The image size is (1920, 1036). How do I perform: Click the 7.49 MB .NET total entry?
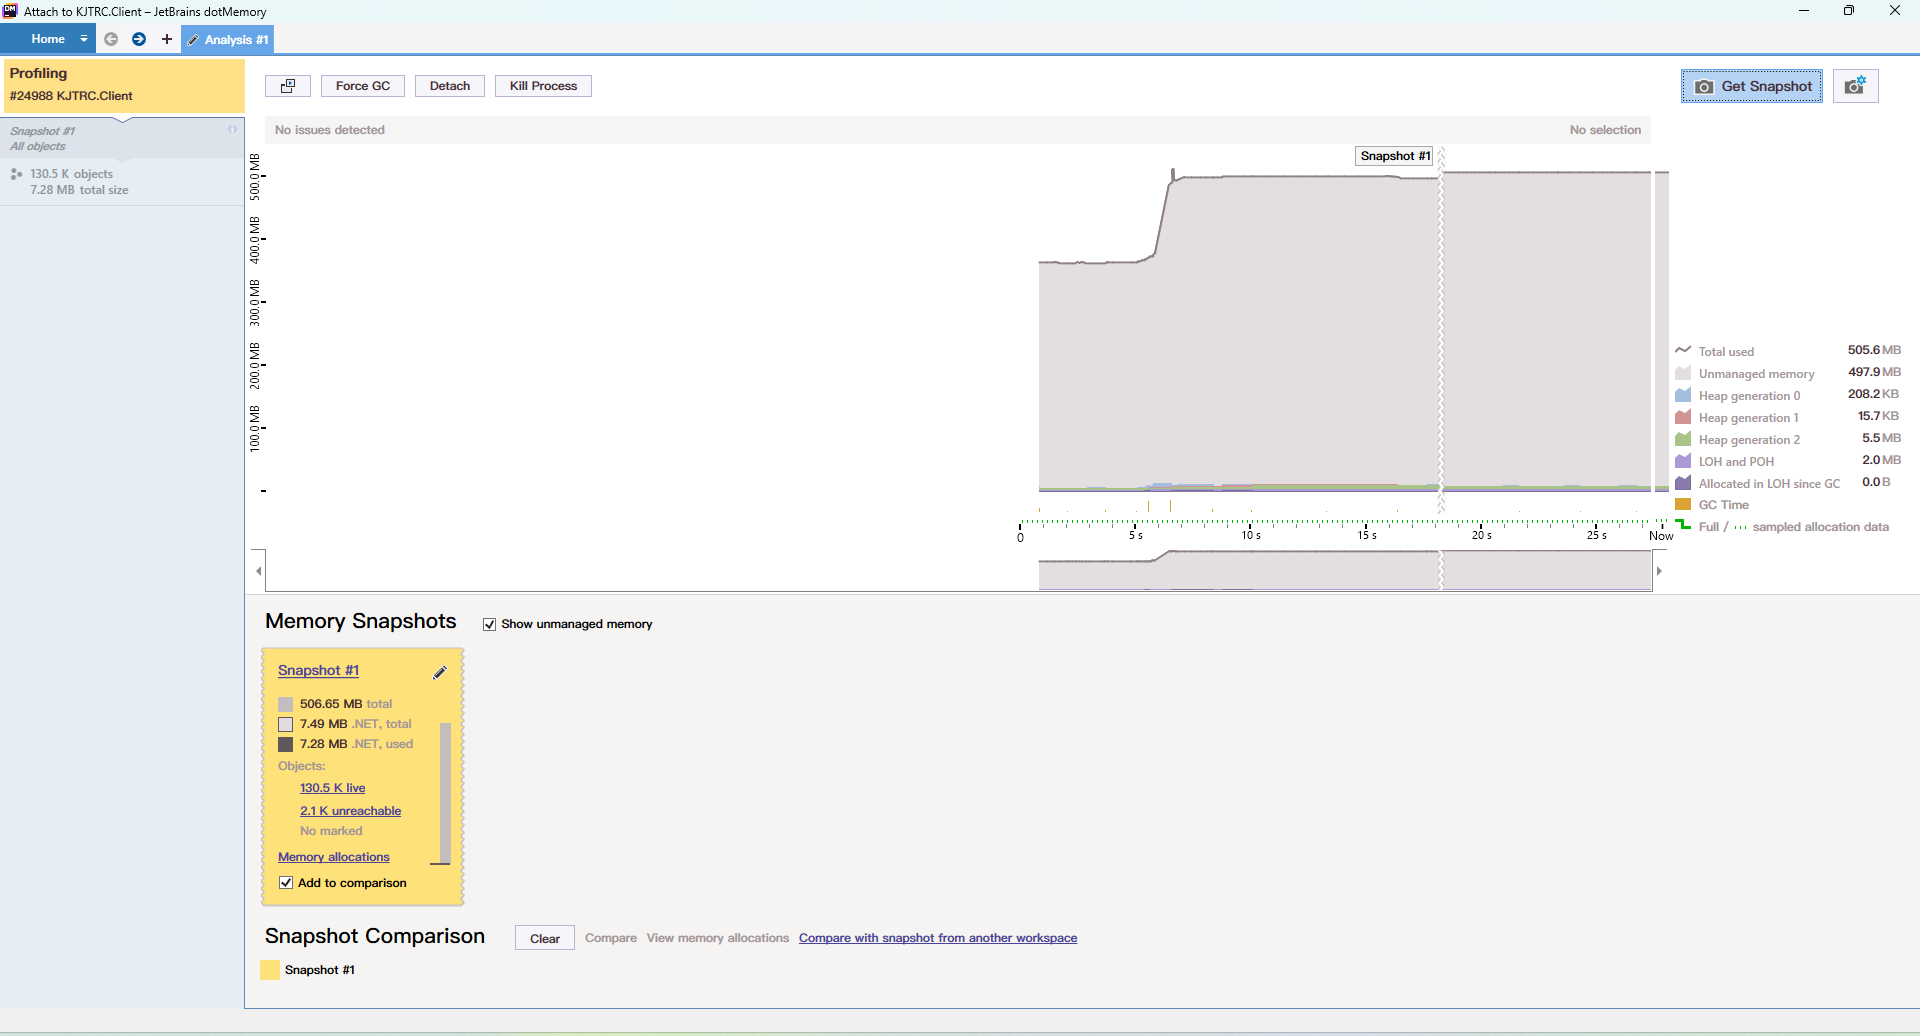(x=345, y=724)
